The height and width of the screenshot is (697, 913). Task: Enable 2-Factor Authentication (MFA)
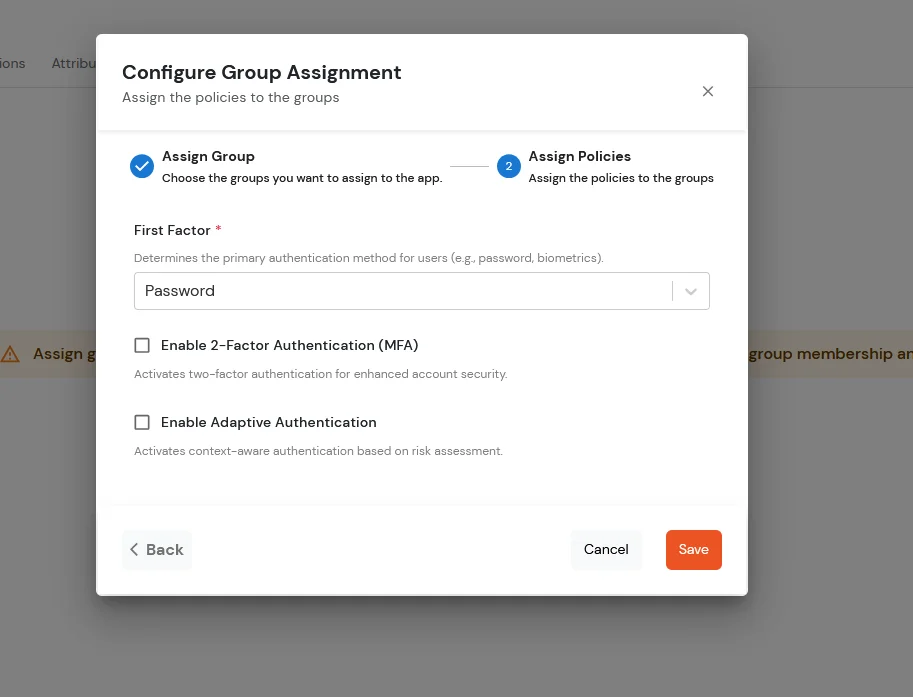coord(142,345)
